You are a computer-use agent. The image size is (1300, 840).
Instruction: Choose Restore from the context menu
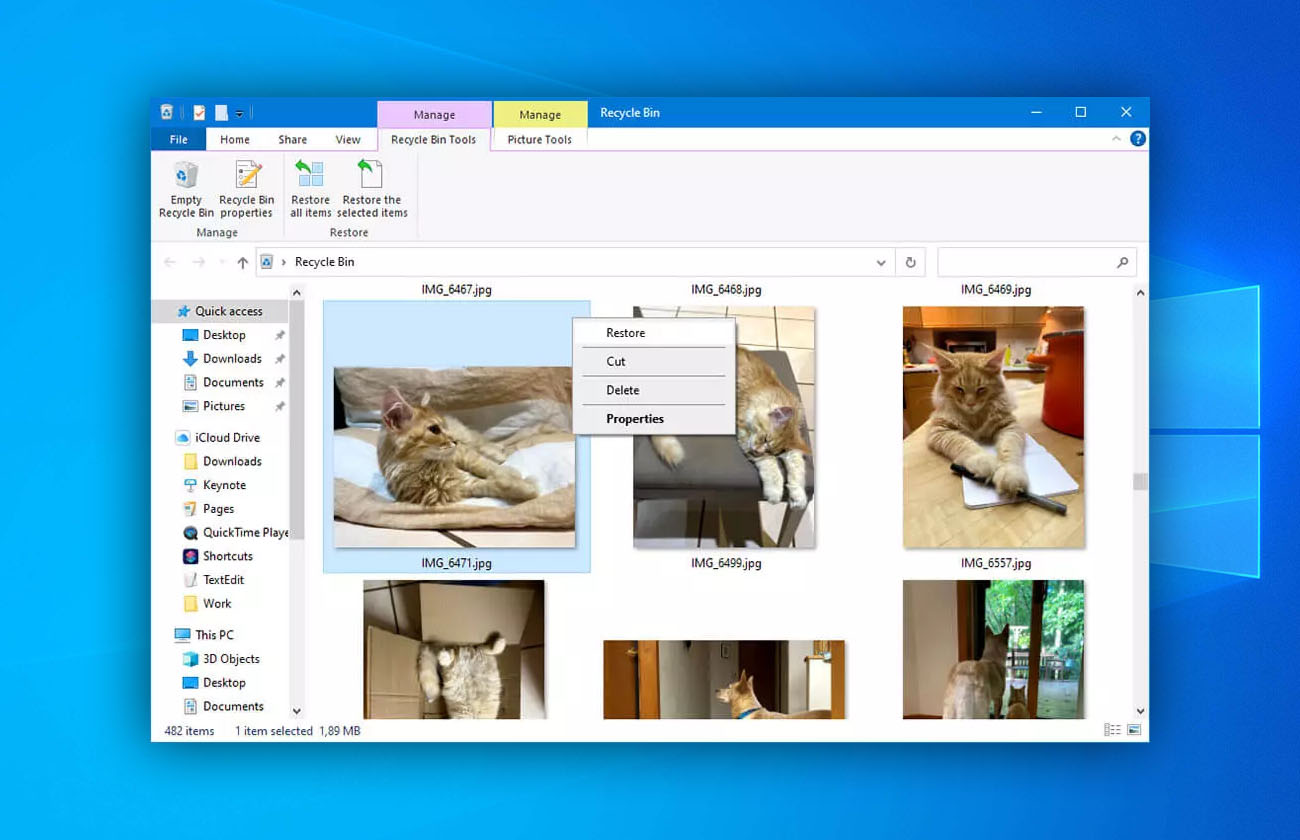pos(625,332)
